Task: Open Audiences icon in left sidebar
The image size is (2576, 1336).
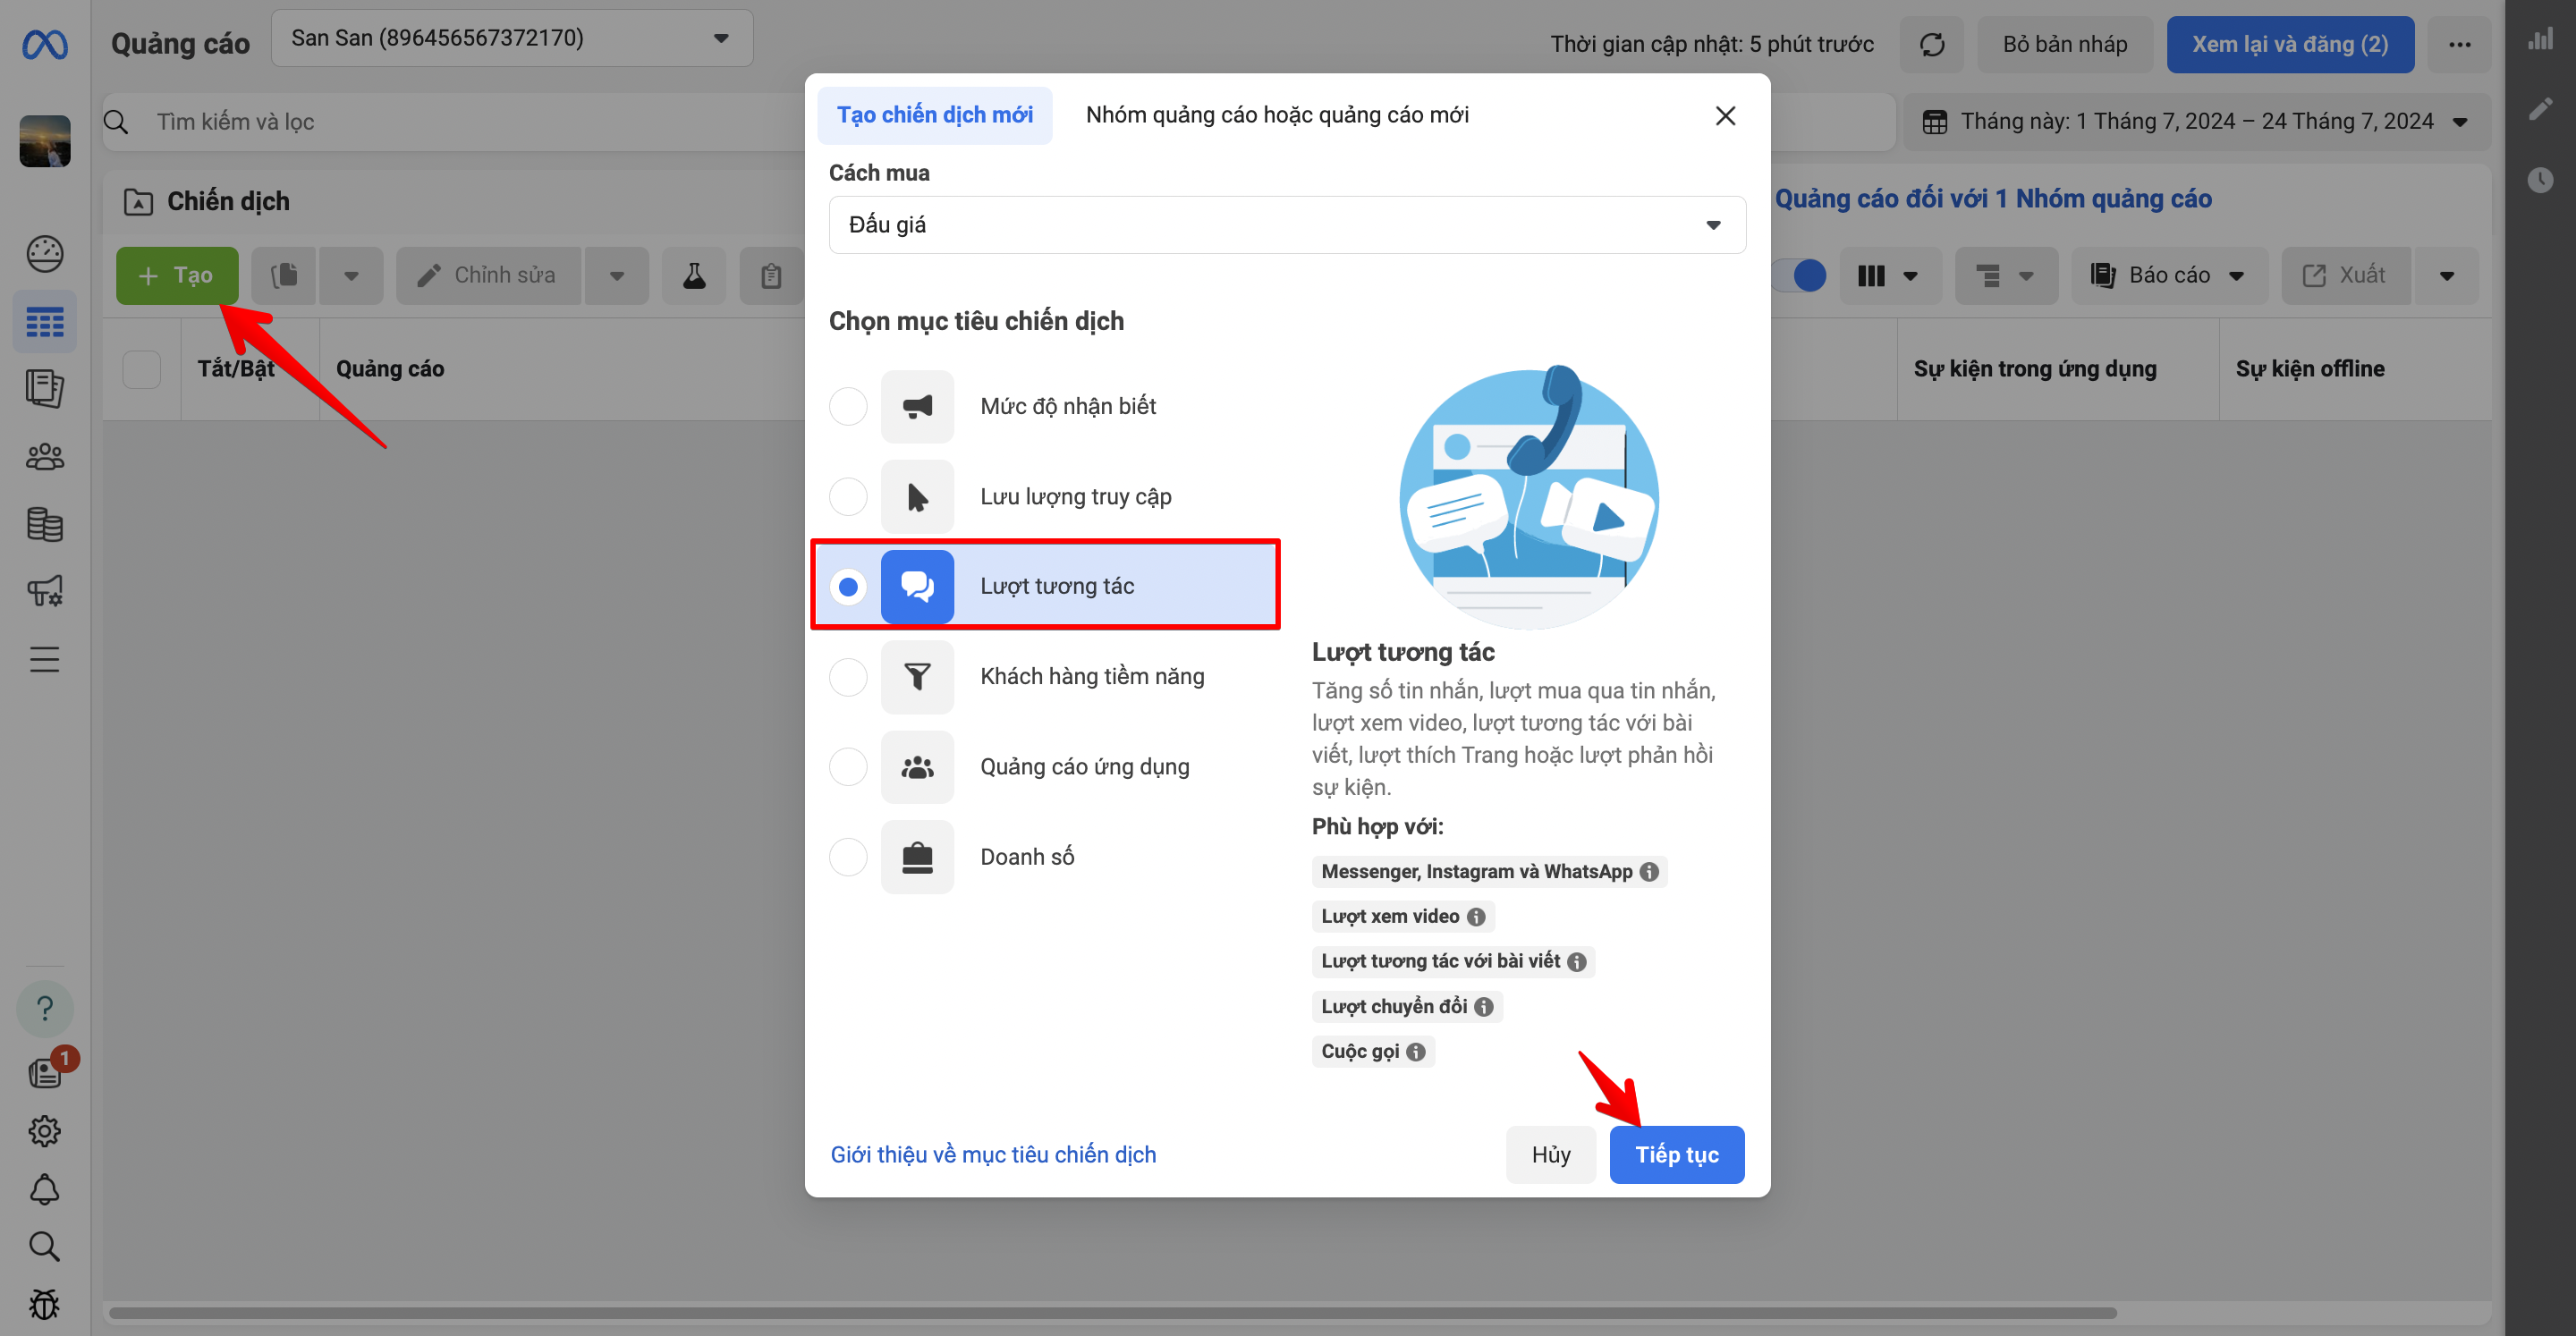Action: coord(45,457)
